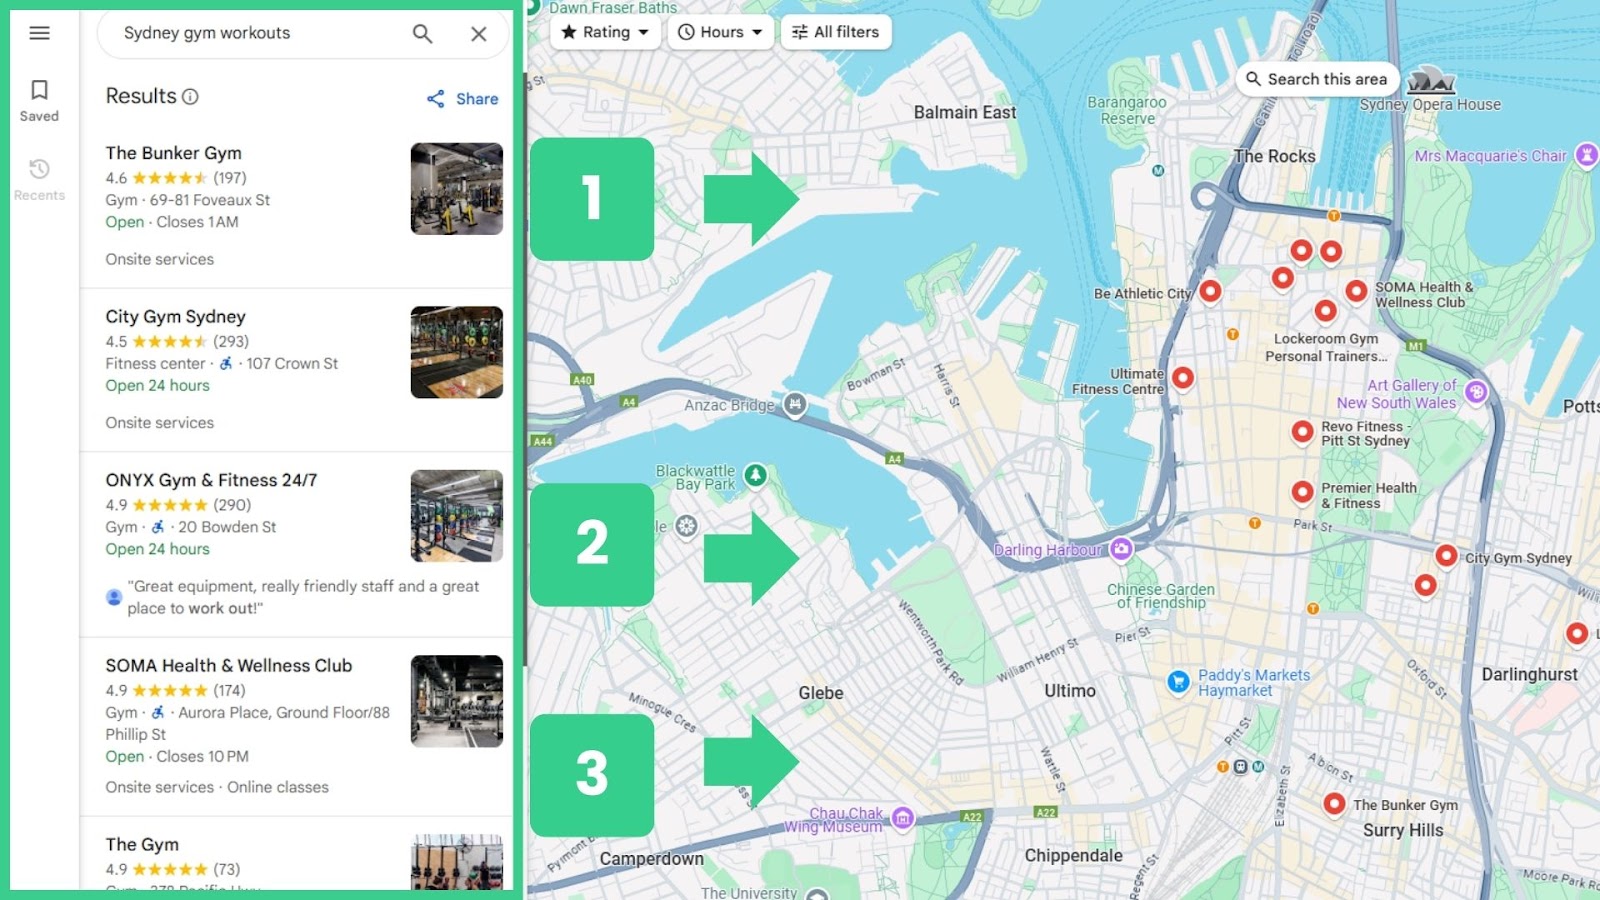The width and height of the screenshot is (1600, 900).
Task: Open the hamburger main menu
Action: point(40,33)
